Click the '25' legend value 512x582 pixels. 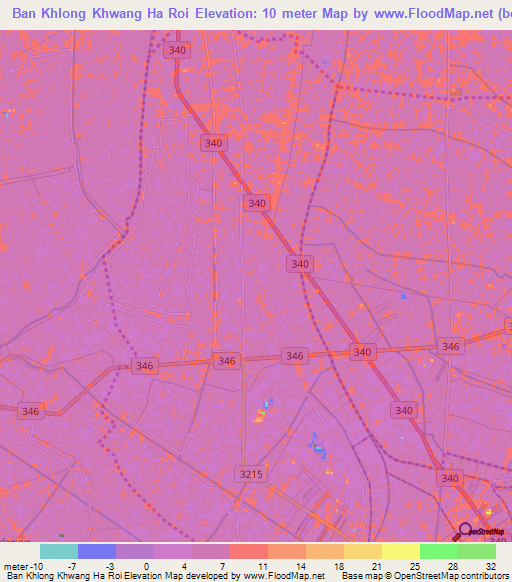pyautogui.click(x=415, y=567)
